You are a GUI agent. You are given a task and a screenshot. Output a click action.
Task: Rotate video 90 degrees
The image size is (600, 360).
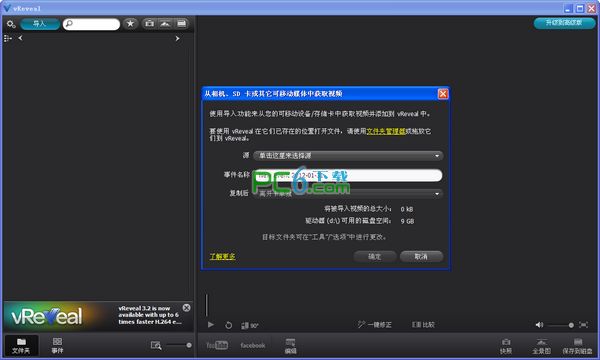point(249,326)
